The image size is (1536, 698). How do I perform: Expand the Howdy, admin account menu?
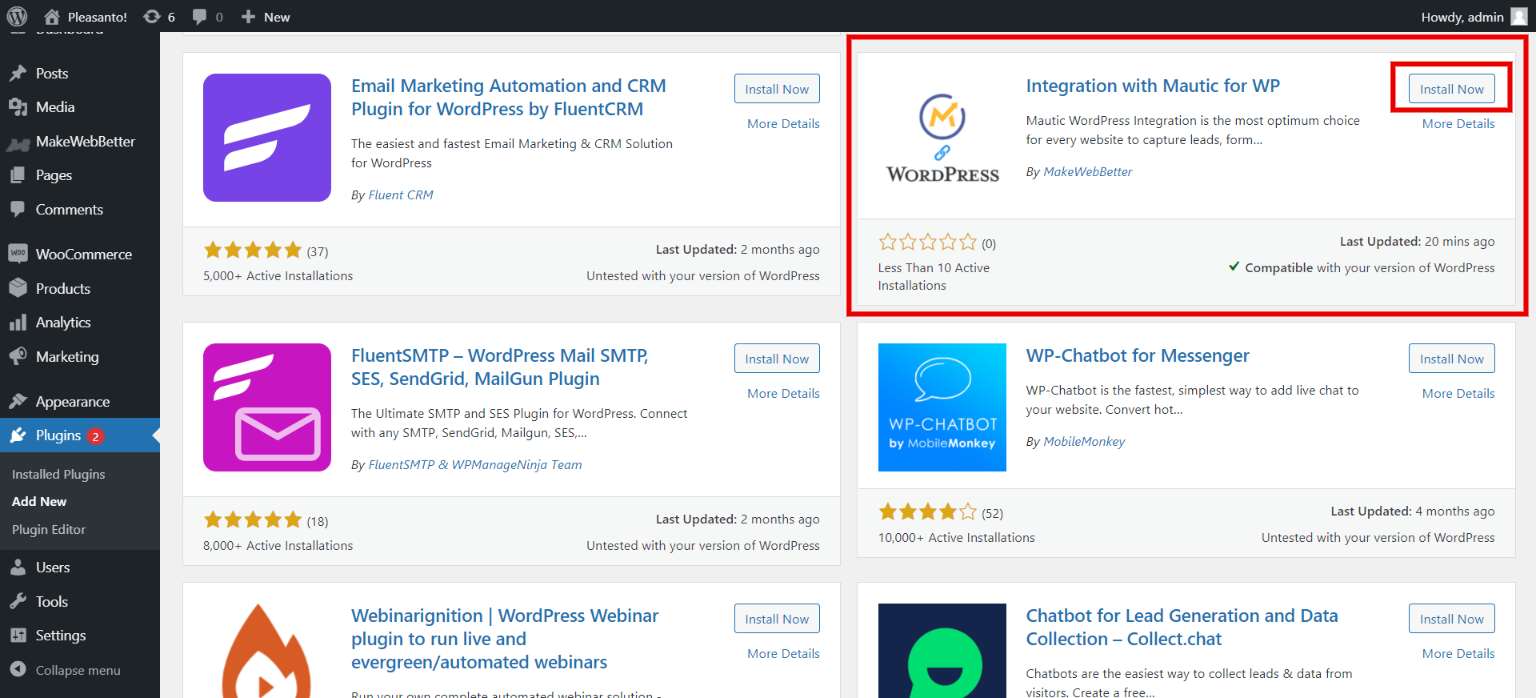1463,16
